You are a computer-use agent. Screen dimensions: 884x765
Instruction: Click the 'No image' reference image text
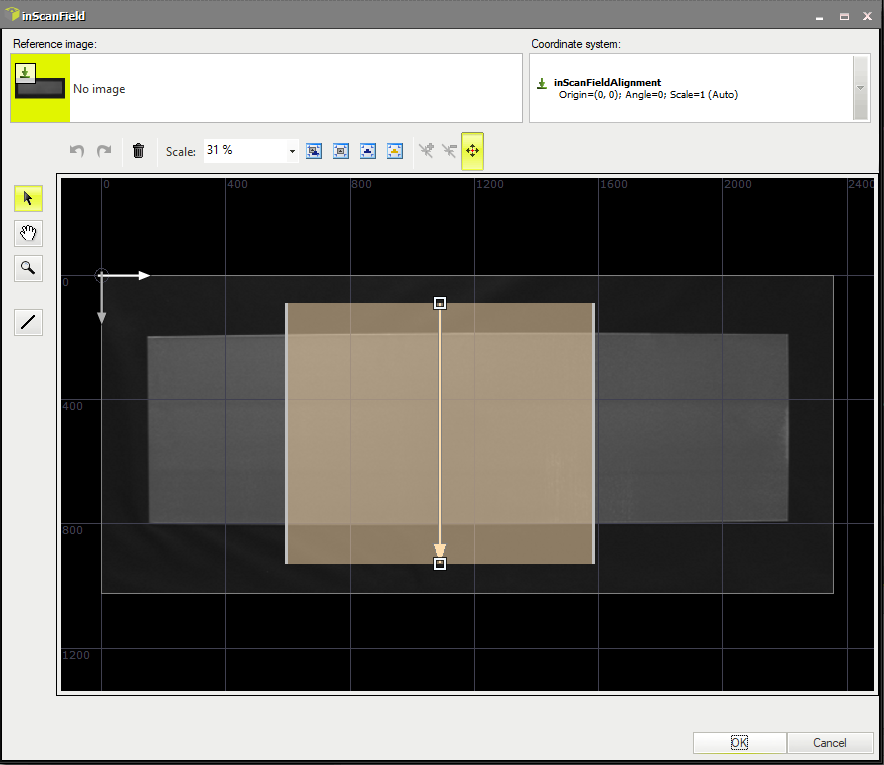(99, 89)
